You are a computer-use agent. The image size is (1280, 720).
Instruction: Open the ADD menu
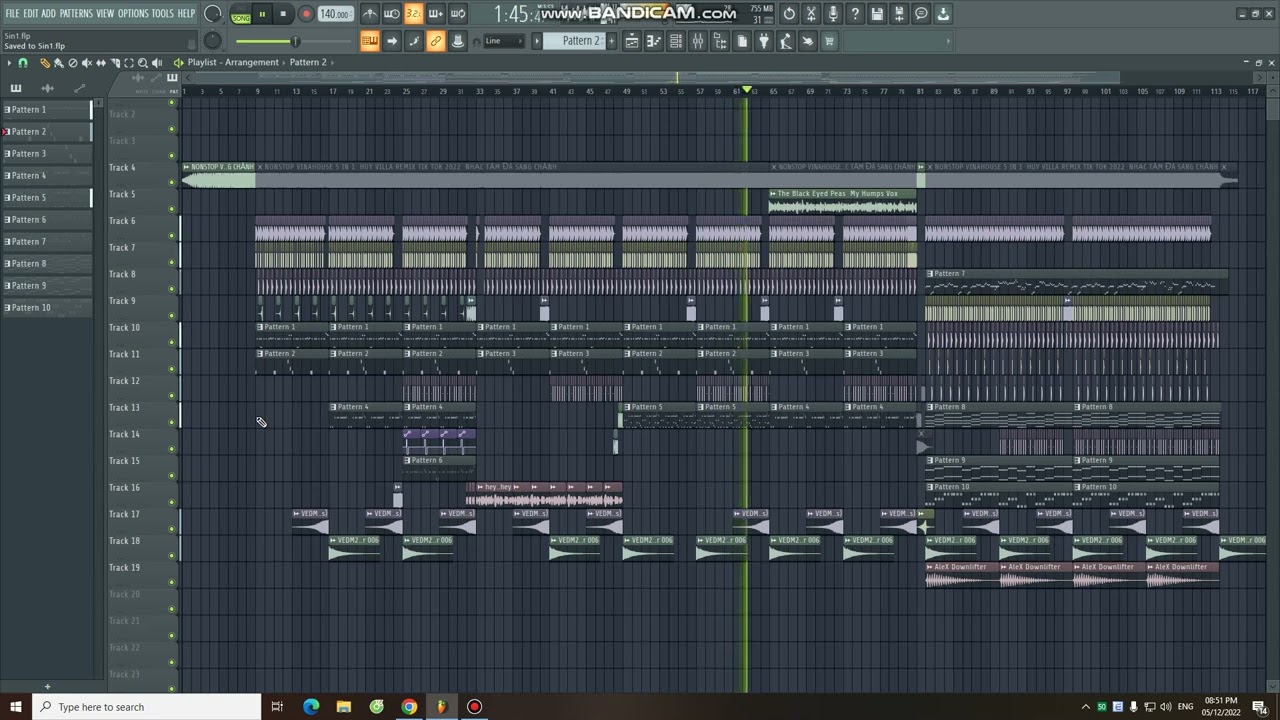tap(48, 13)
